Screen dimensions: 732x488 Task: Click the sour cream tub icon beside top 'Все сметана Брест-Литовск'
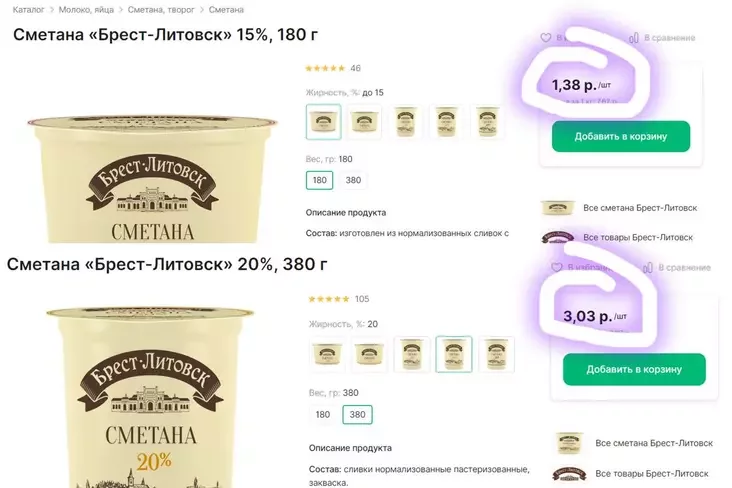(557, 208)
